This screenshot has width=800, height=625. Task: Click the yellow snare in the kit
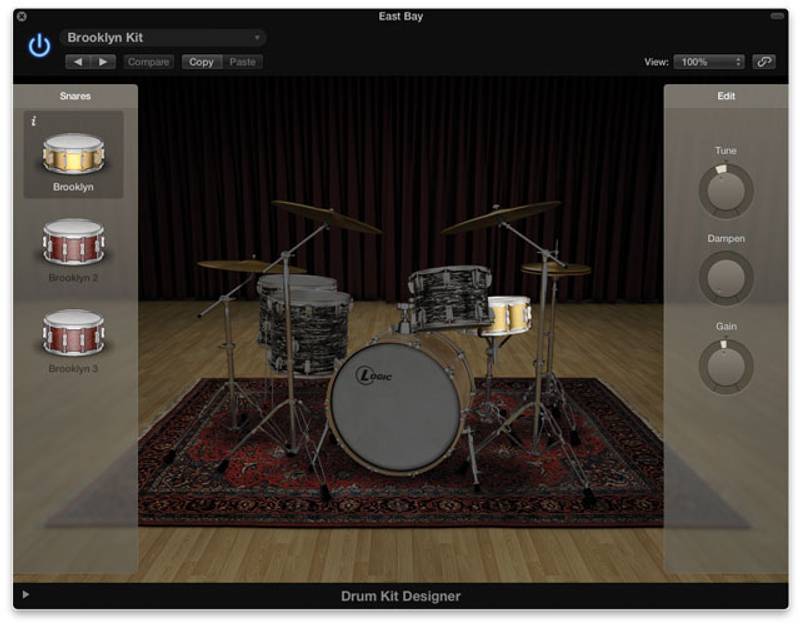click(x=506, y=315)
